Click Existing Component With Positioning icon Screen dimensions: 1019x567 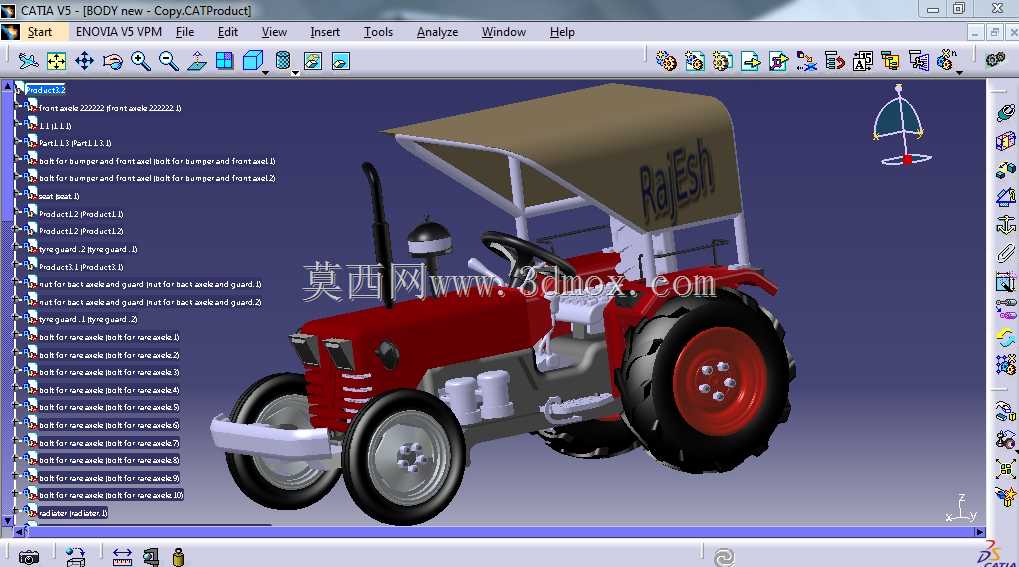tap(779, 61)
